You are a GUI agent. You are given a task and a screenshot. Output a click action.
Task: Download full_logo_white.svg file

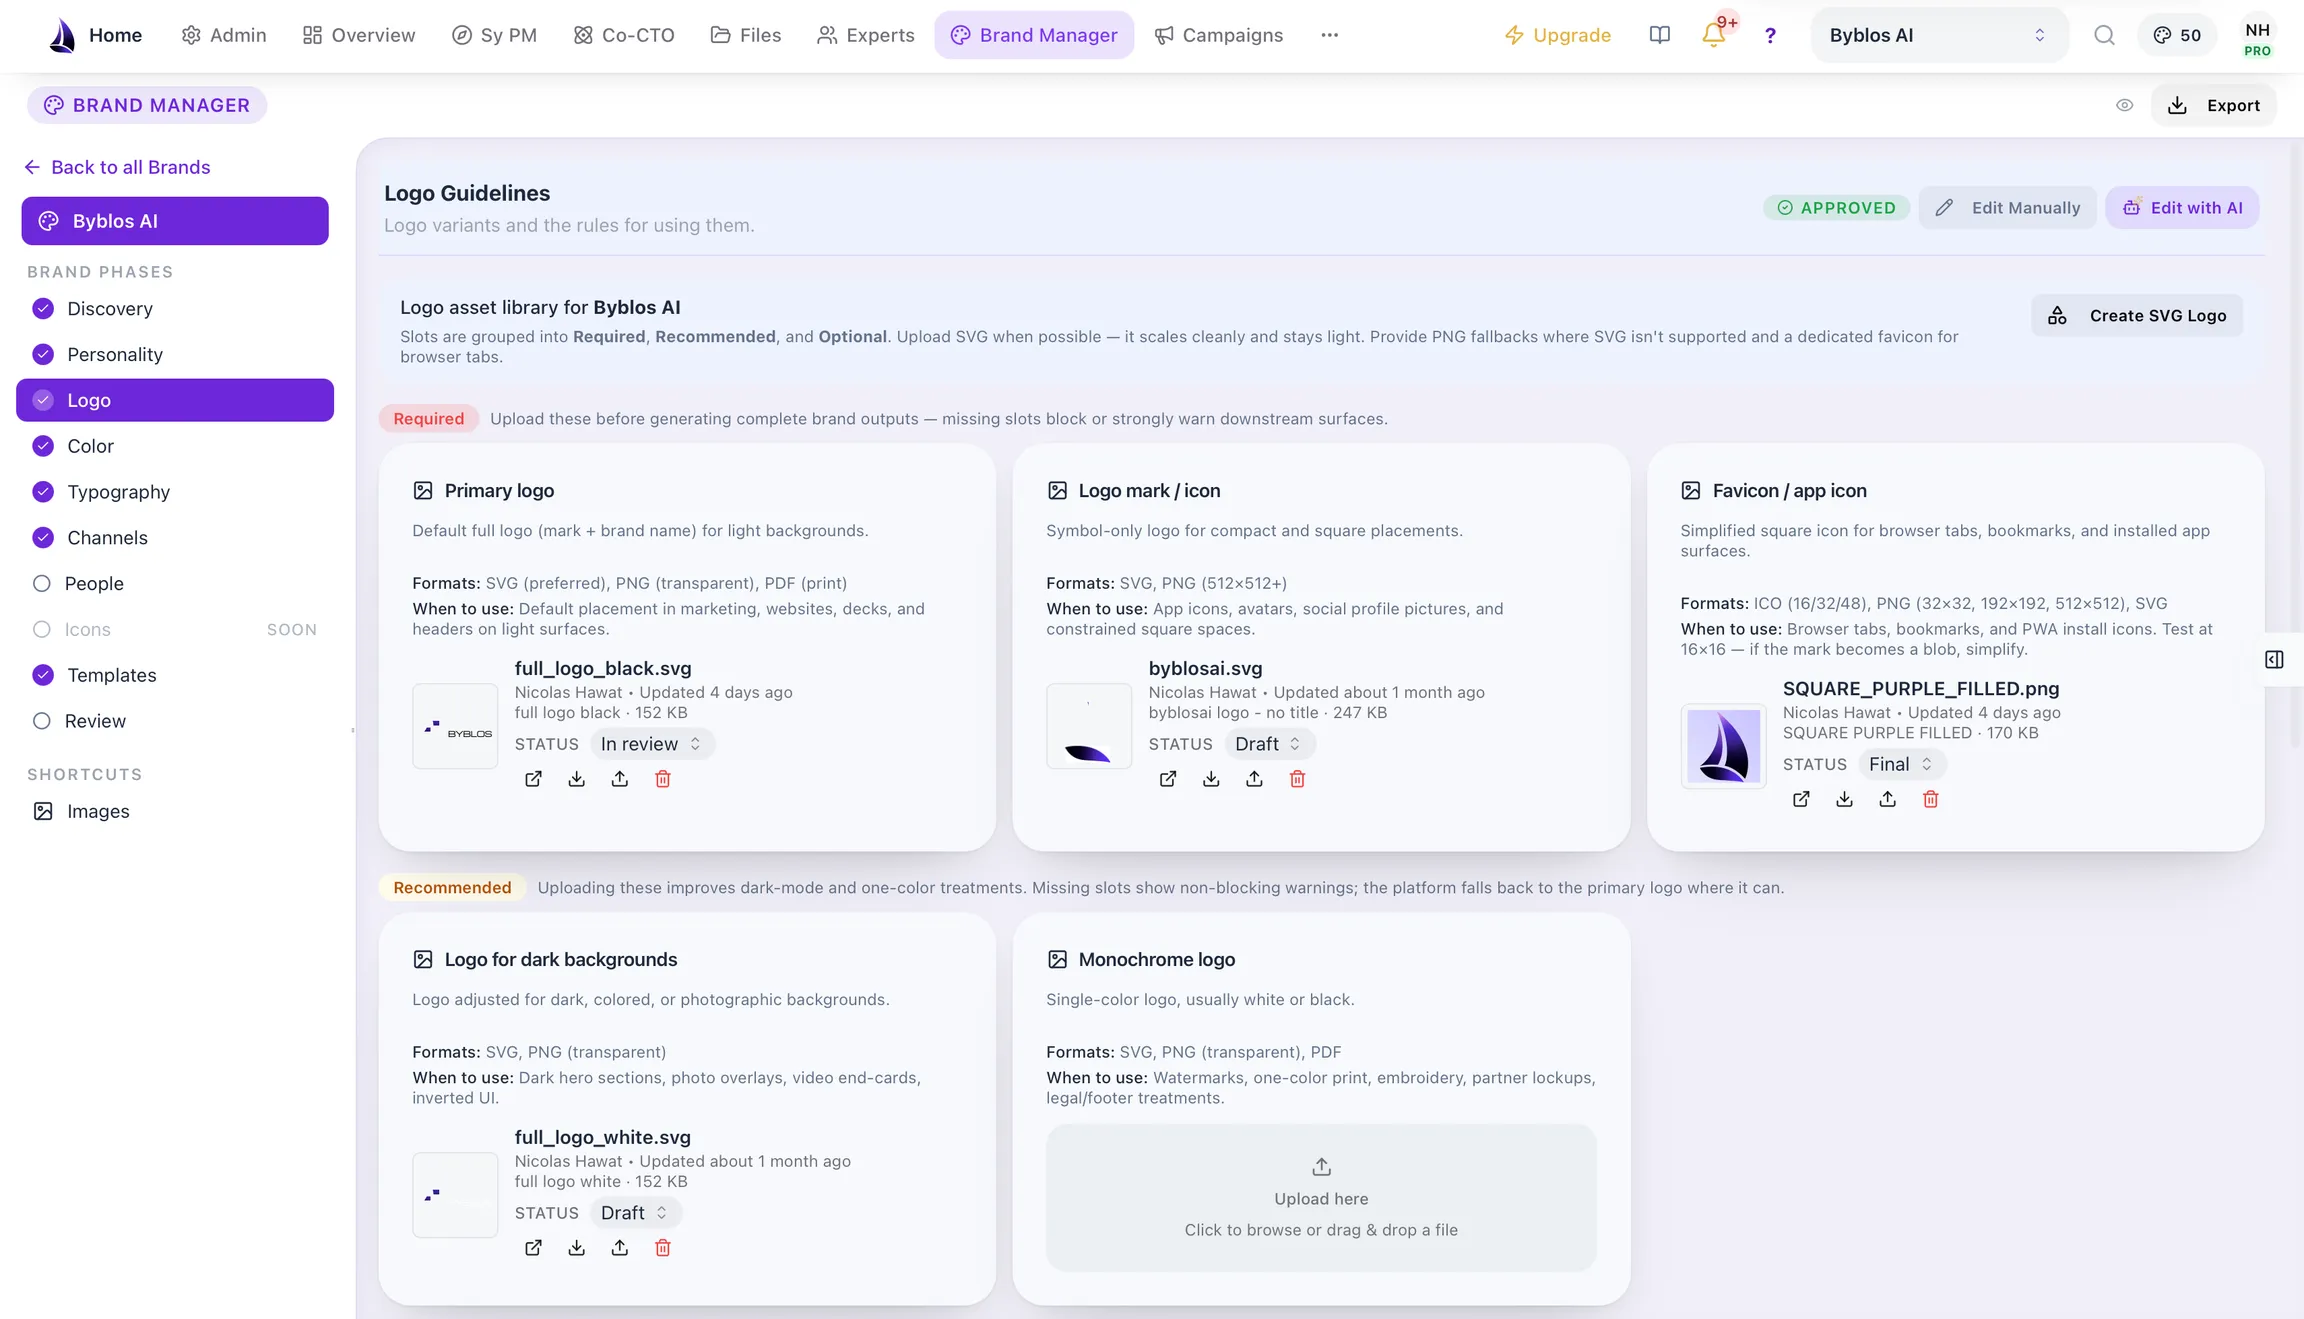click(x=577, y=1248)
